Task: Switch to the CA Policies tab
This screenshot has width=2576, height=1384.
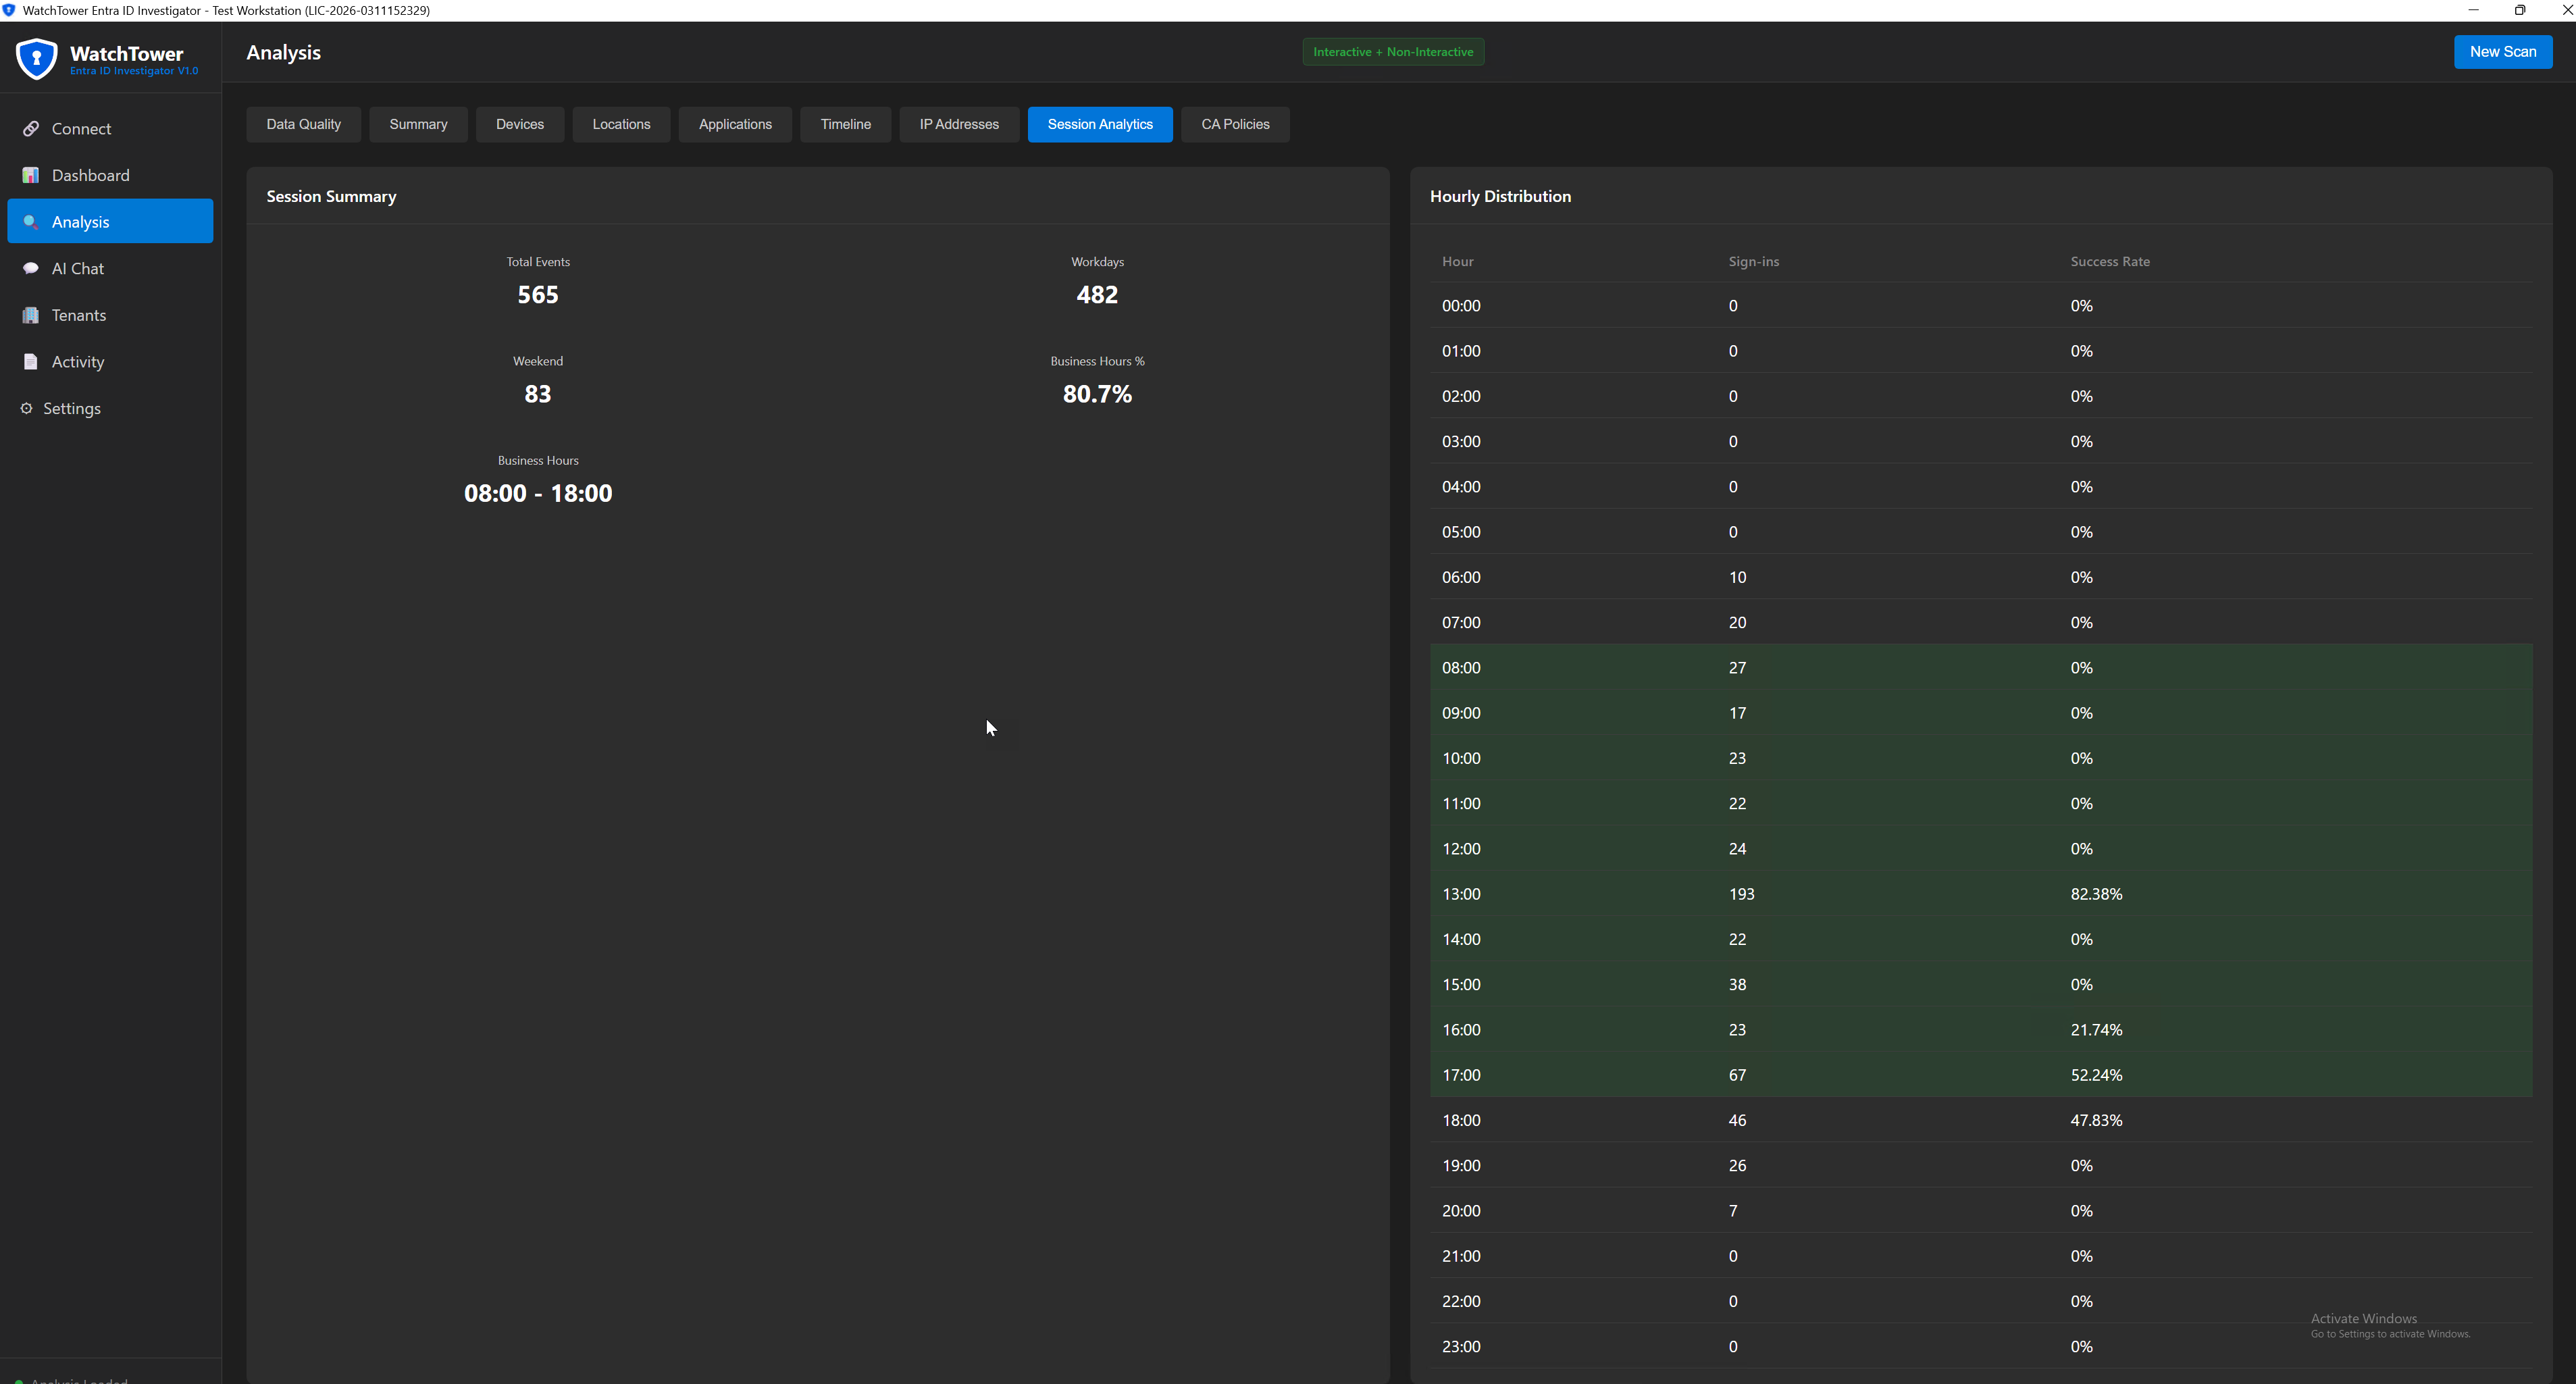Action: pos(1235,124)
